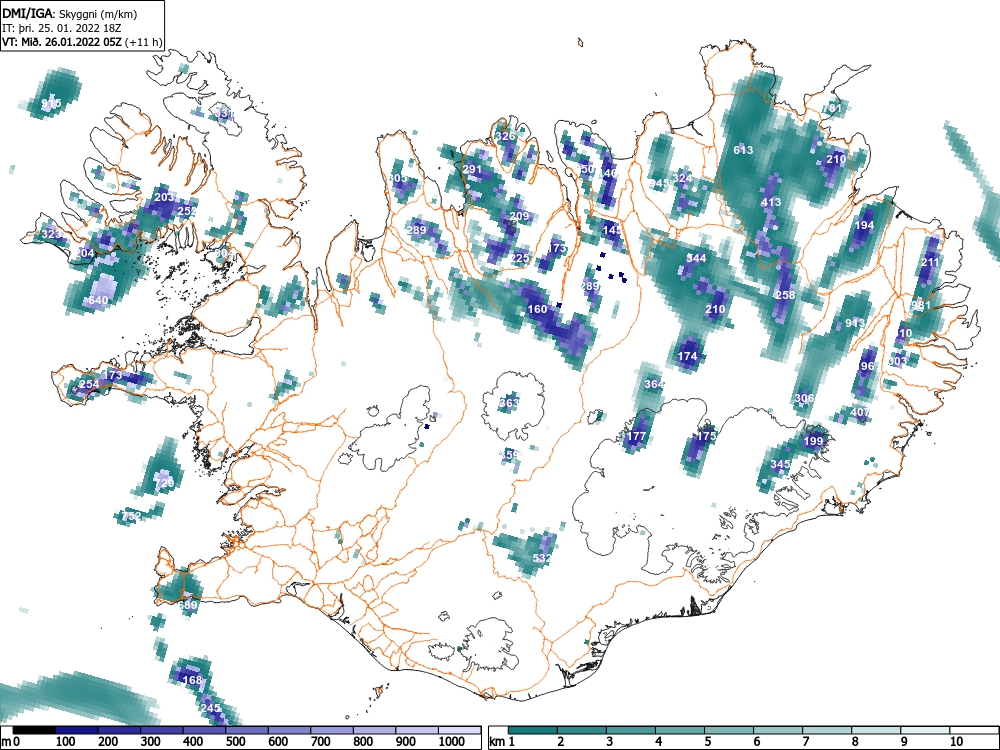Screen dimensions: 1000x750
Task: Click the '10' km legend tick label
Action: (x=957, y=742)
